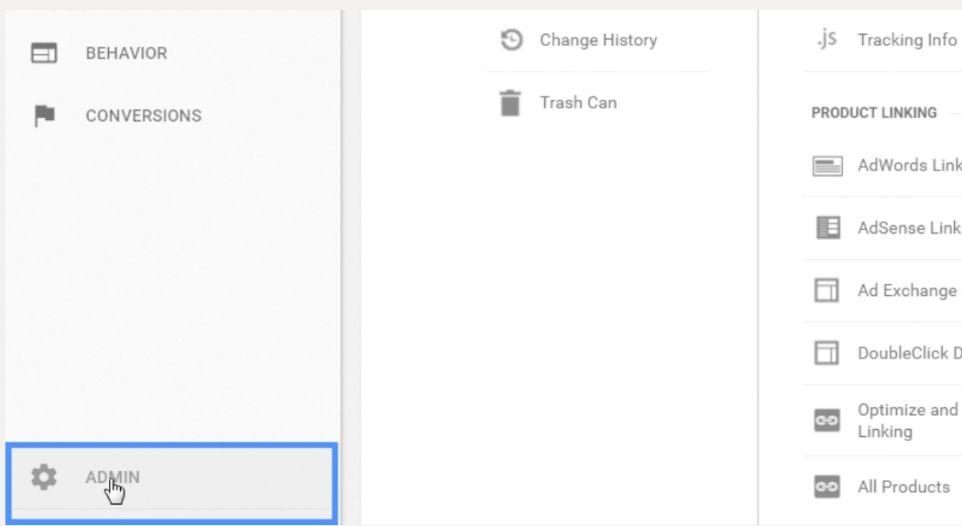This screenshot has width=962, height=526.
Task: Click the Ad Exchange icon
Action: [827, 291]
